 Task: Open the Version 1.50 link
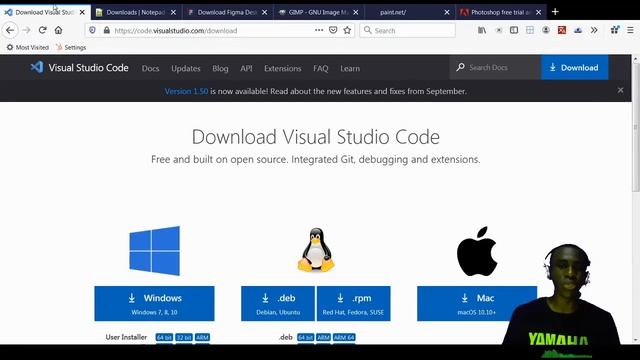tap(187, 91)
